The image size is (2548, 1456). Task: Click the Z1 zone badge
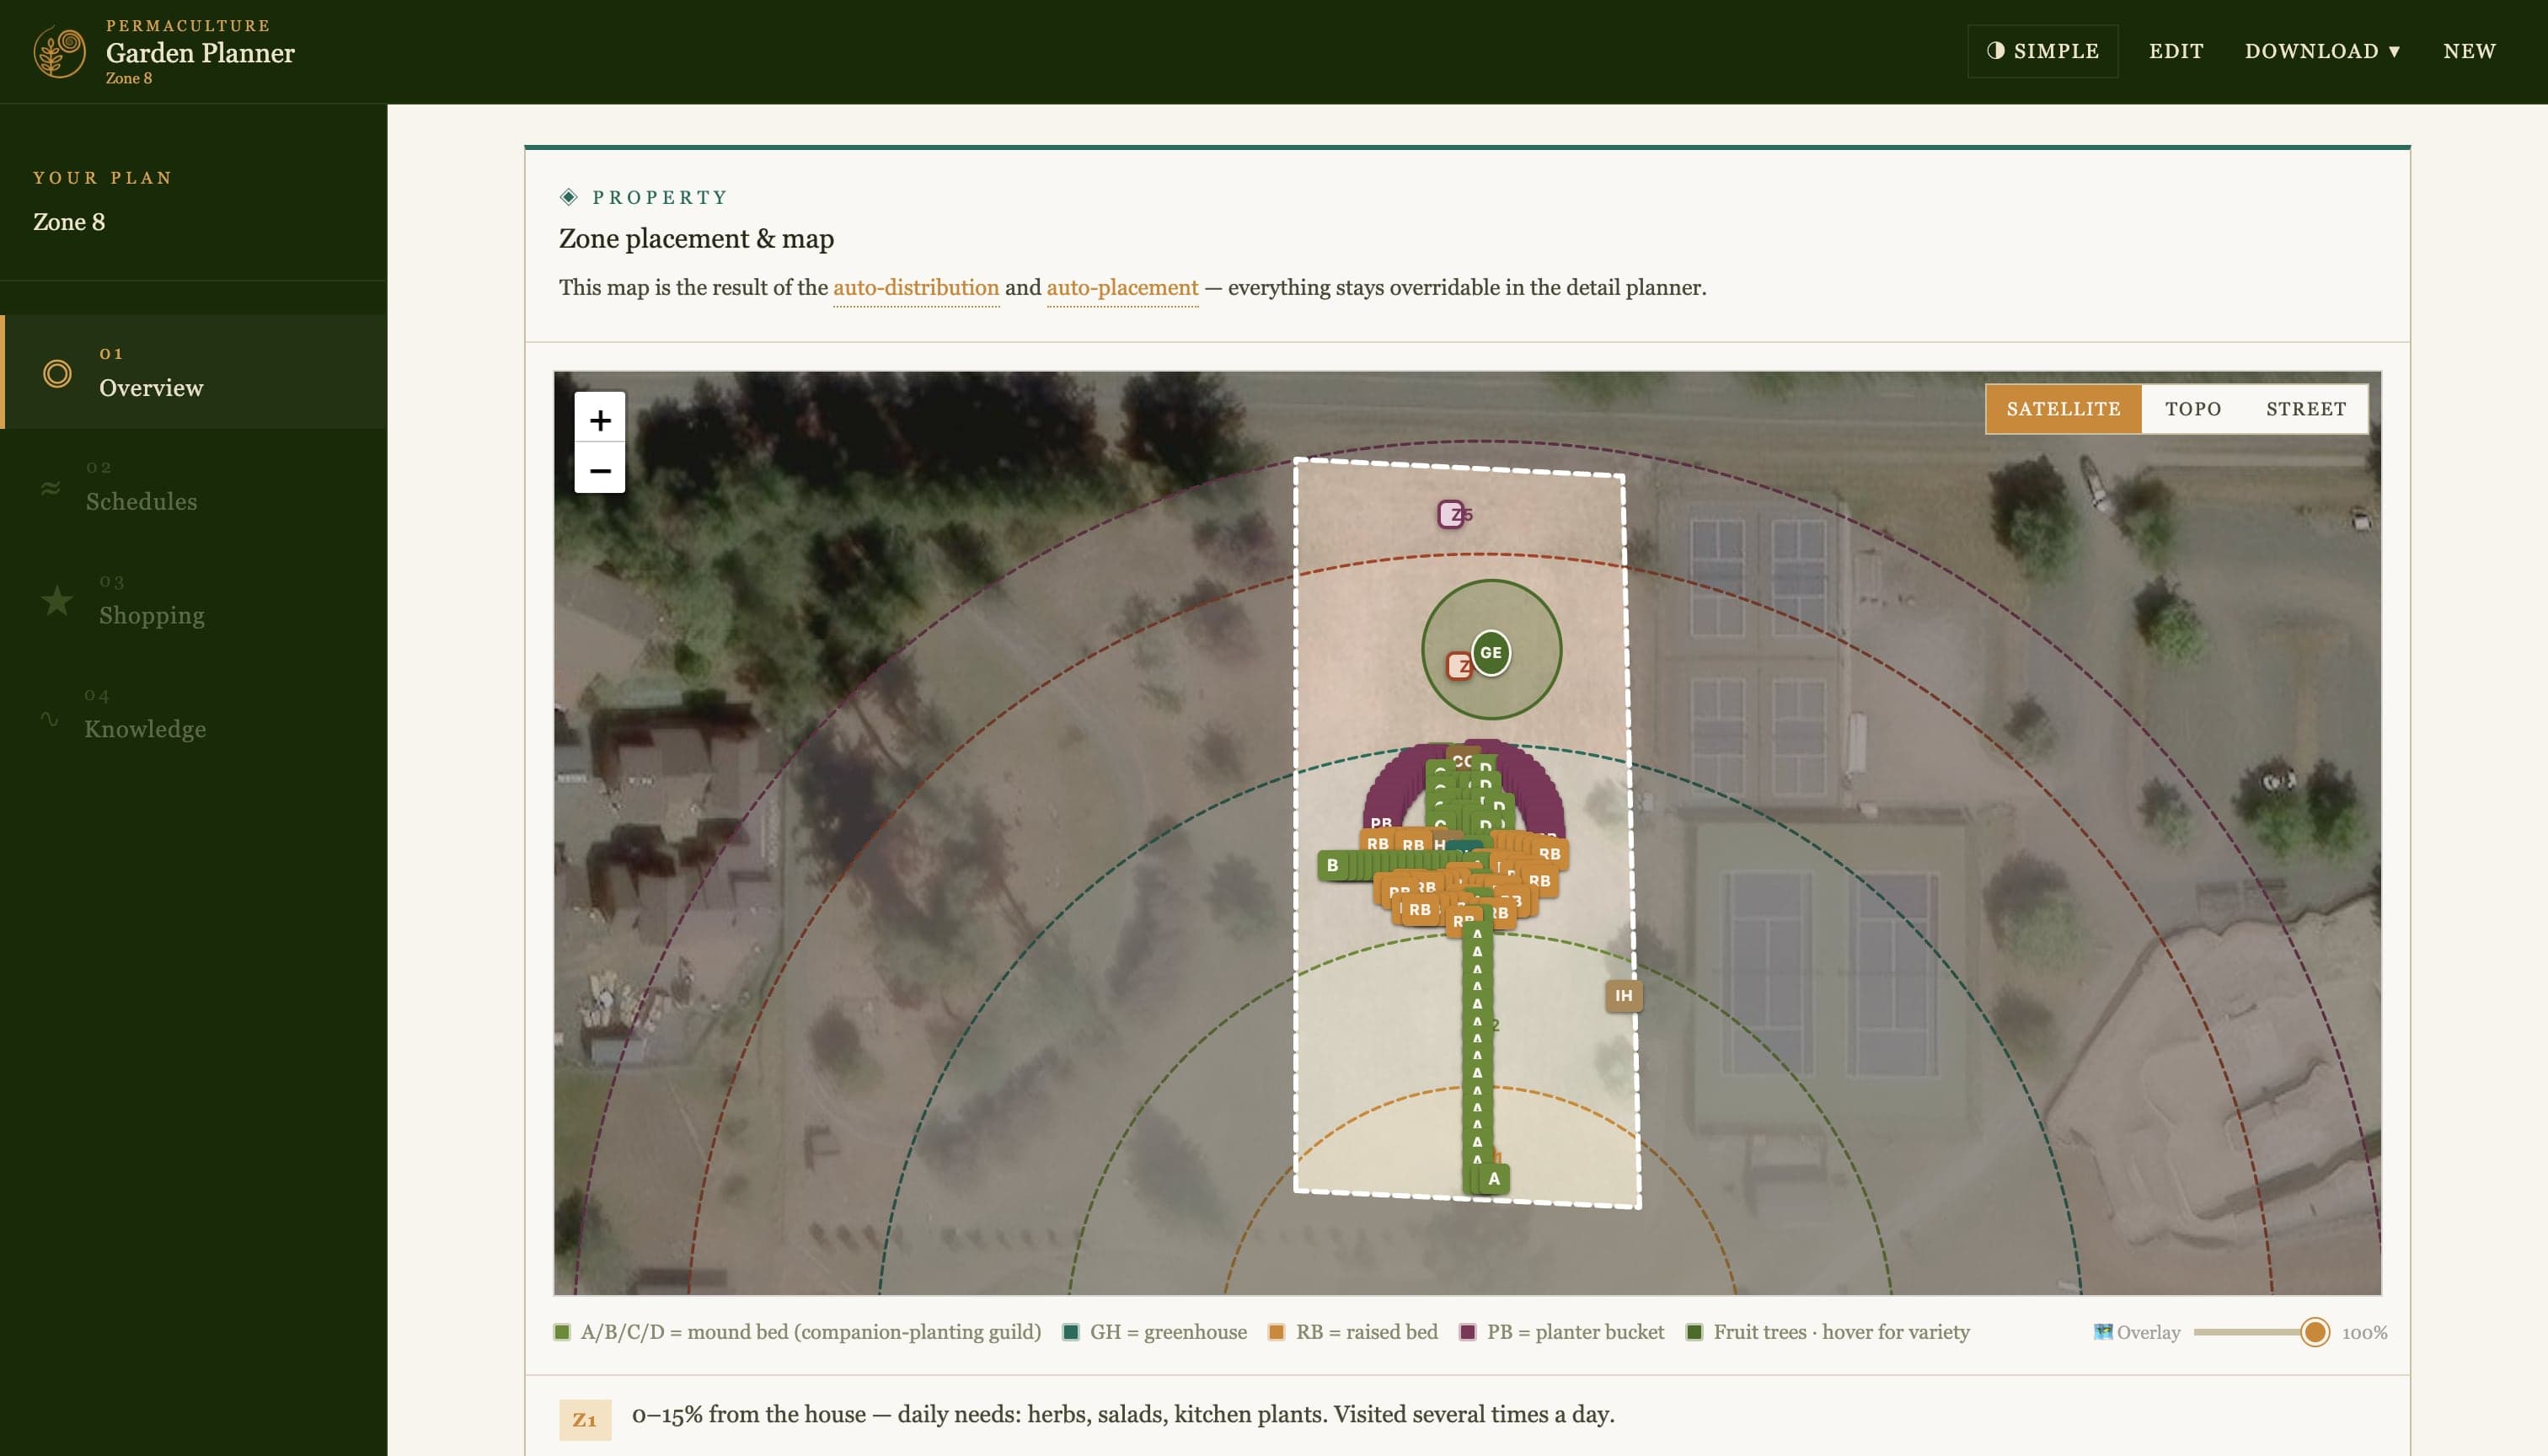[x=585, y=1419]
